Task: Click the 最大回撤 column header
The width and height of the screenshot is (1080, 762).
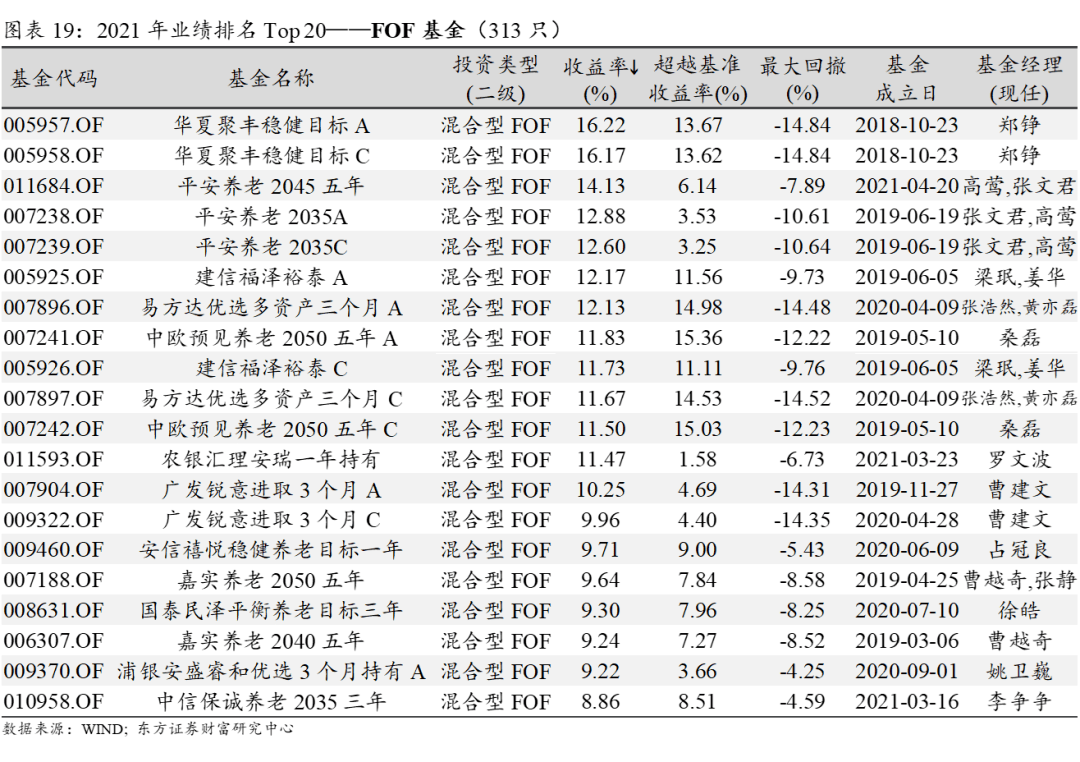Action: point(802,79)
